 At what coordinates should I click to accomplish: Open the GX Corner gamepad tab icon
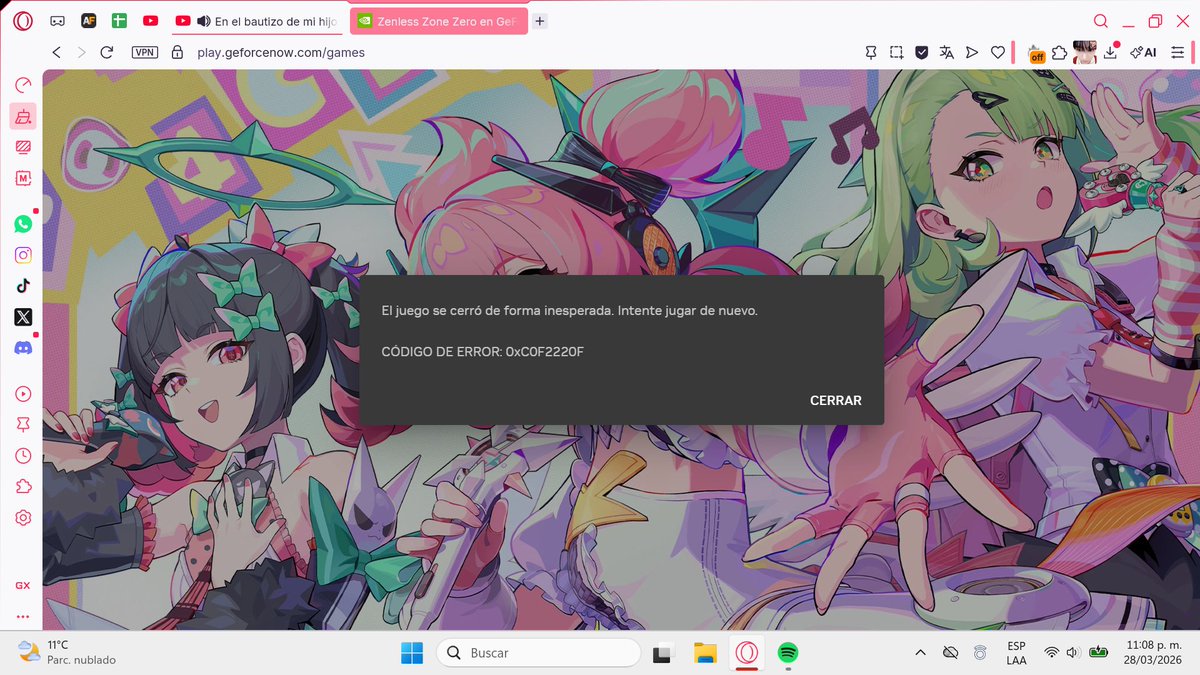tap(57, 20)
